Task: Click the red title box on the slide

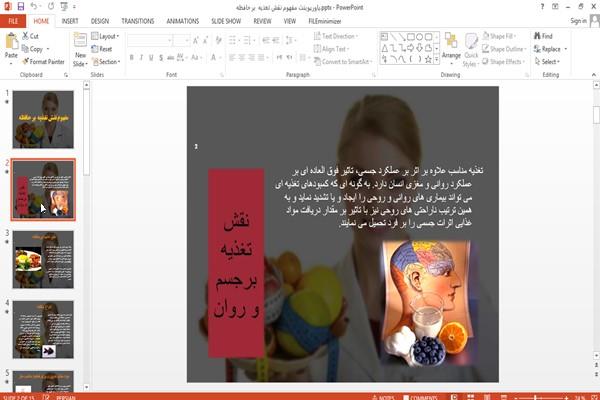Action: (x=236, y=263)
